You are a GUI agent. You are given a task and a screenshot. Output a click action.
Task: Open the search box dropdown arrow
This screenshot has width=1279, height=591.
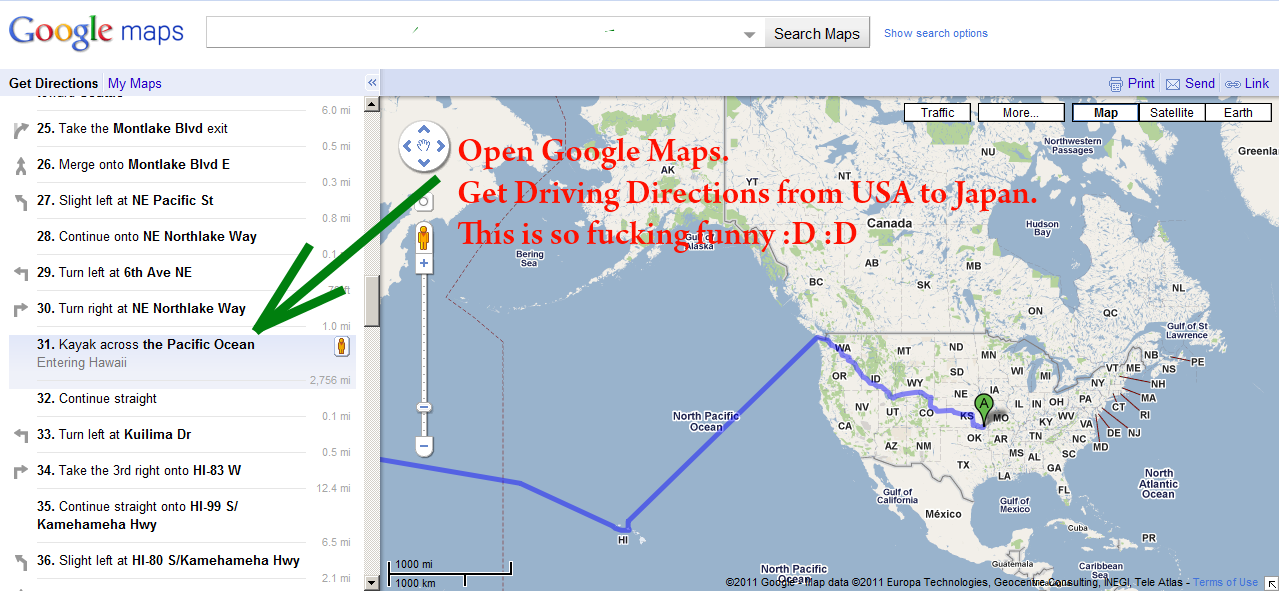(x=750, y=35)
